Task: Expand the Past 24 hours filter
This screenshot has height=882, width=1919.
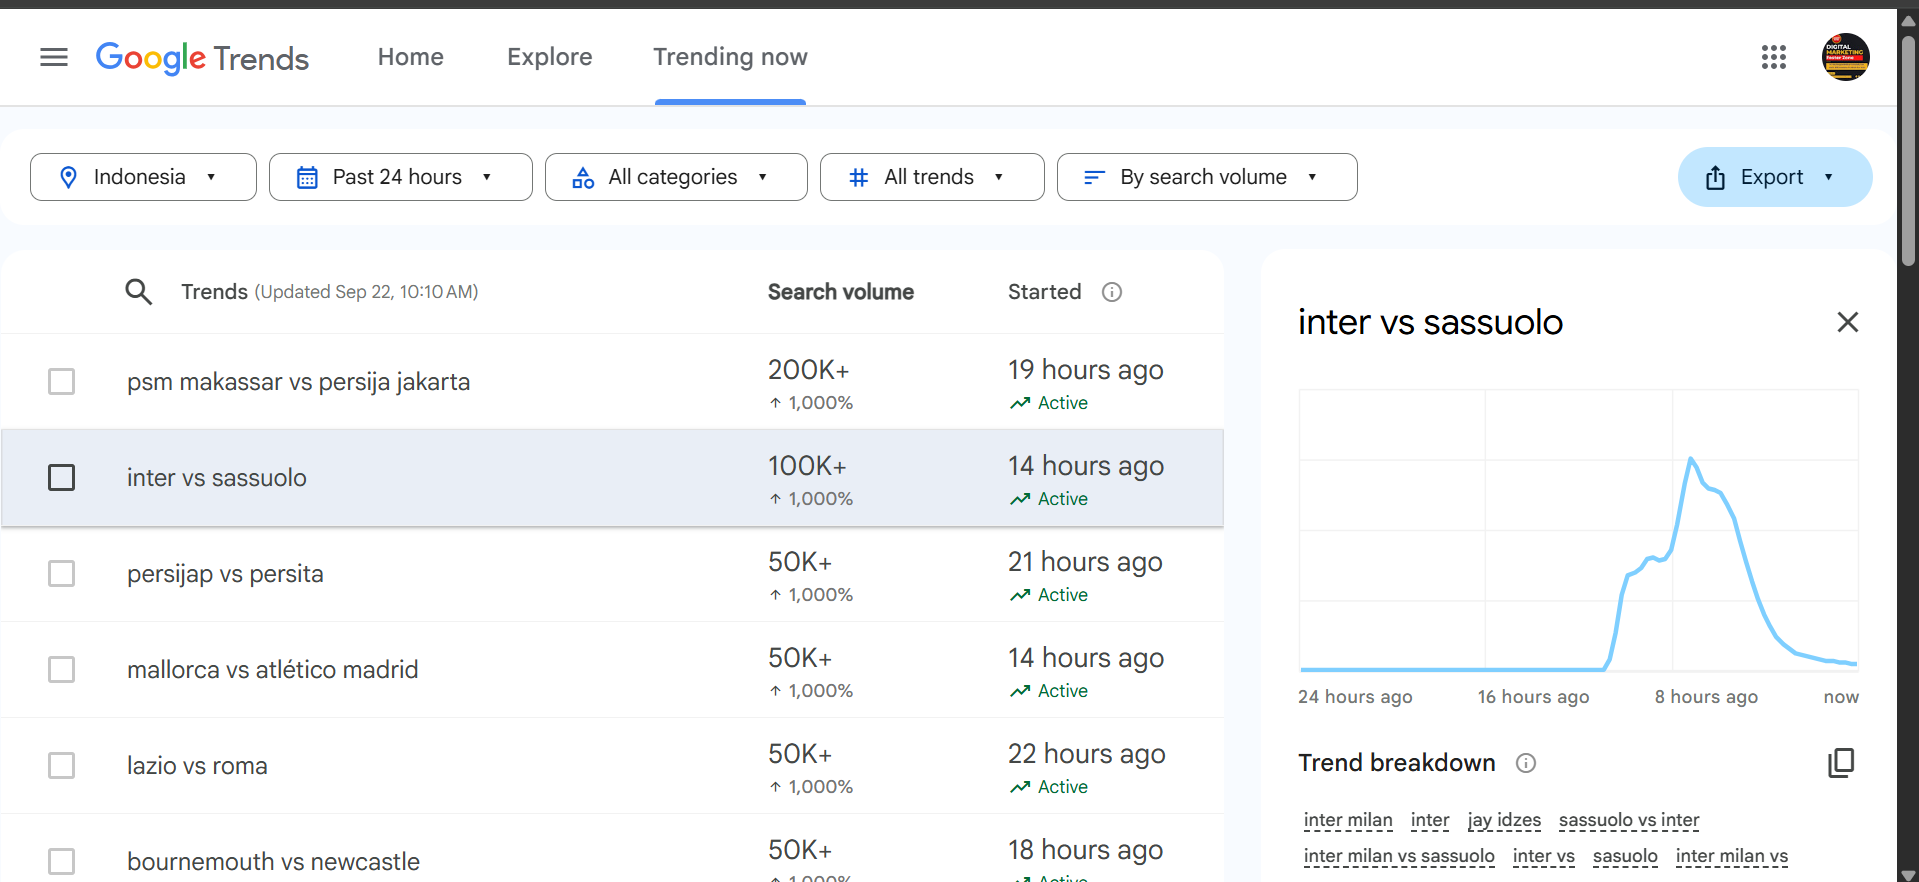Action: coord(400,177)
